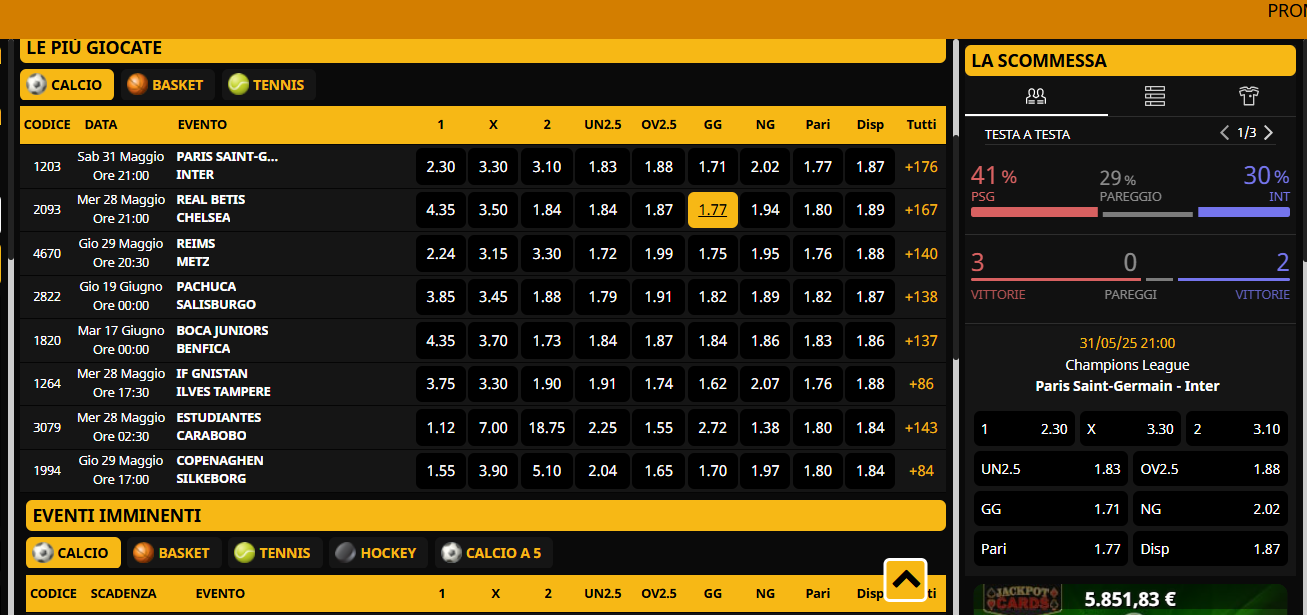
Task: Click the Tutti column header
Action: (921, 125)
